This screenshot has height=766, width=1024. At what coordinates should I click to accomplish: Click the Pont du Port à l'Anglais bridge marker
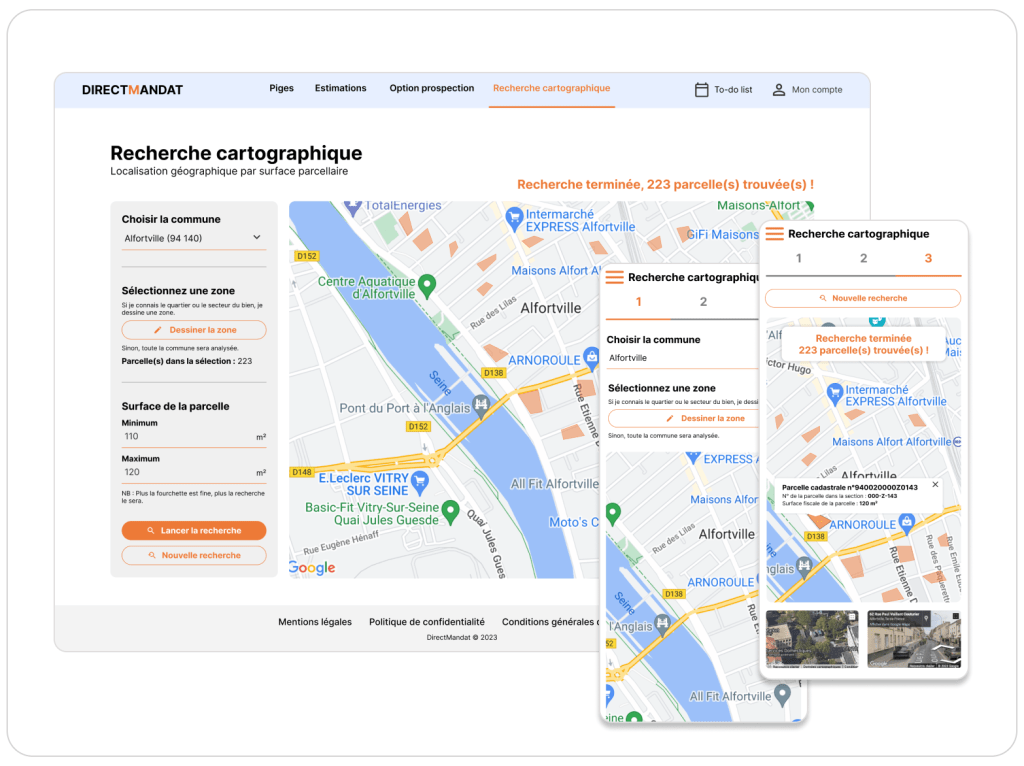tap(481, 405)
